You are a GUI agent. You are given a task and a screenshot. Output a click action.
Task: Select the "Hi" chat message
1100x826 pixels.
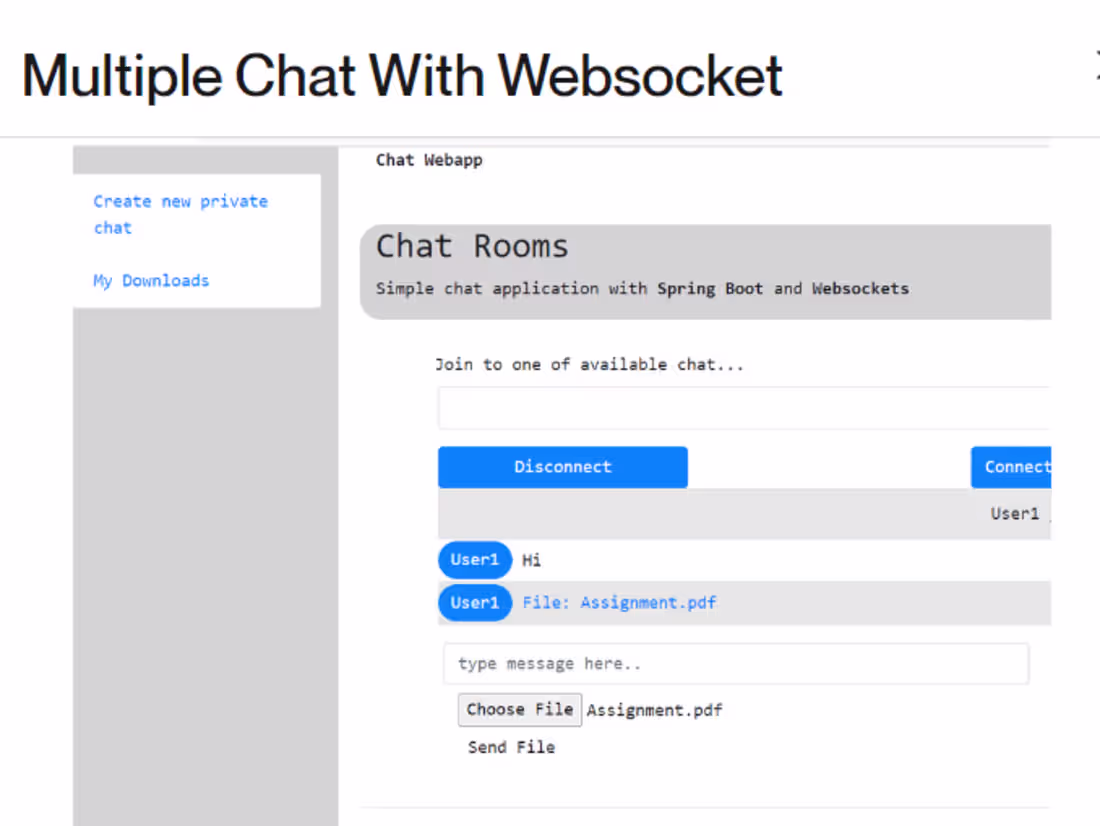(x=531, y=560)
